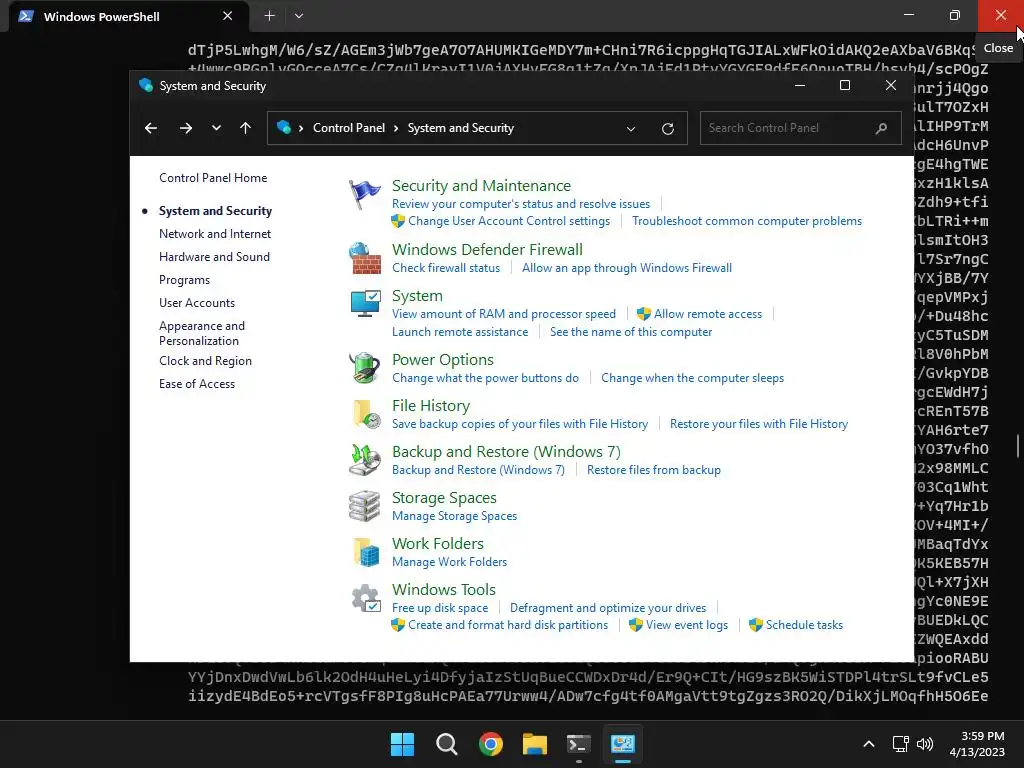The image size is (1024, 768).
Task: Open taskbar Search
Action: click(447, 744)
